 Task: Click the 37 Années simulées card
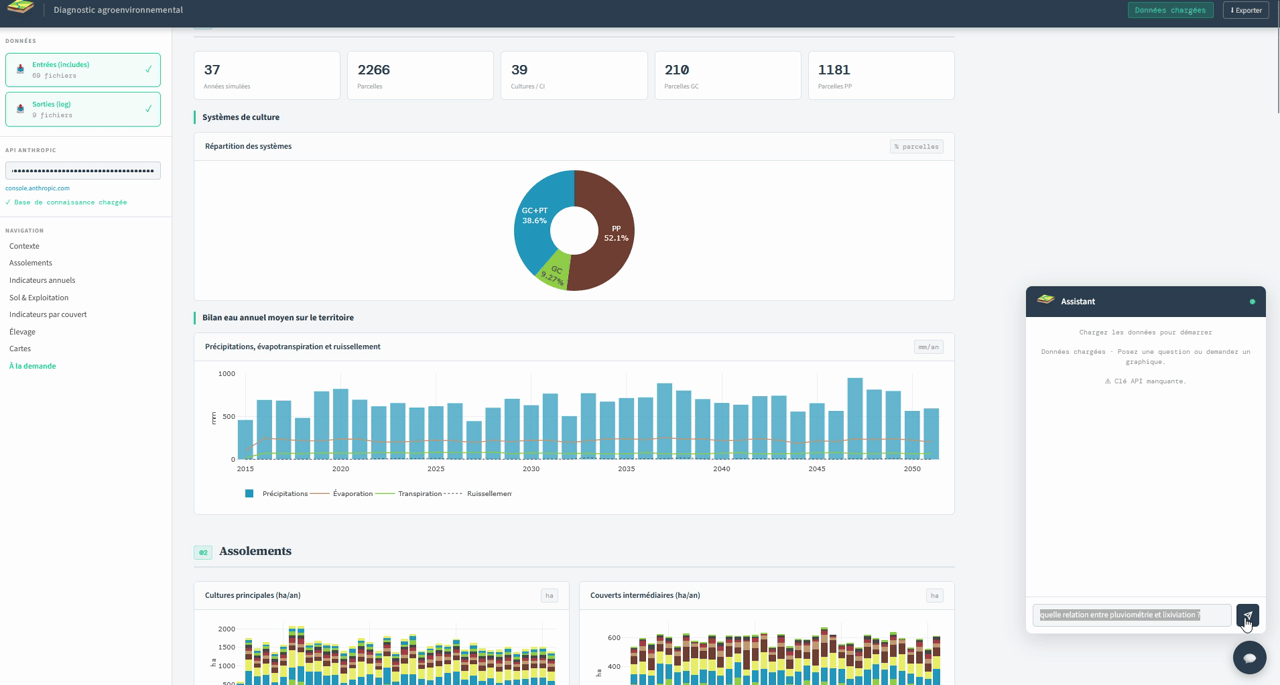point(267,75)
